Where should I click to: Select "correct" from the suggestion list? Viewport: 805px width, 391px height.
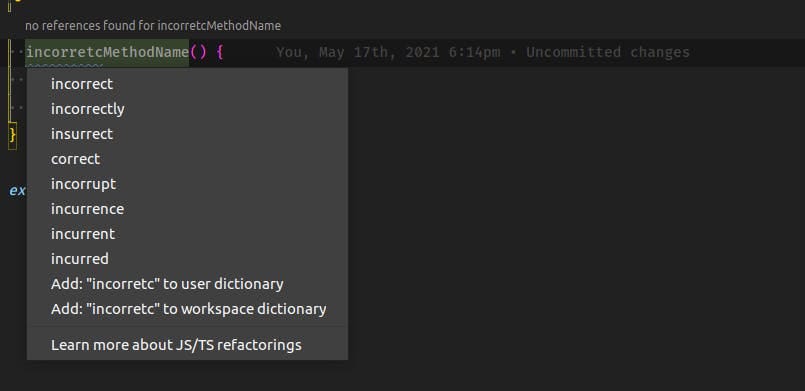click(x=187, y=159)
